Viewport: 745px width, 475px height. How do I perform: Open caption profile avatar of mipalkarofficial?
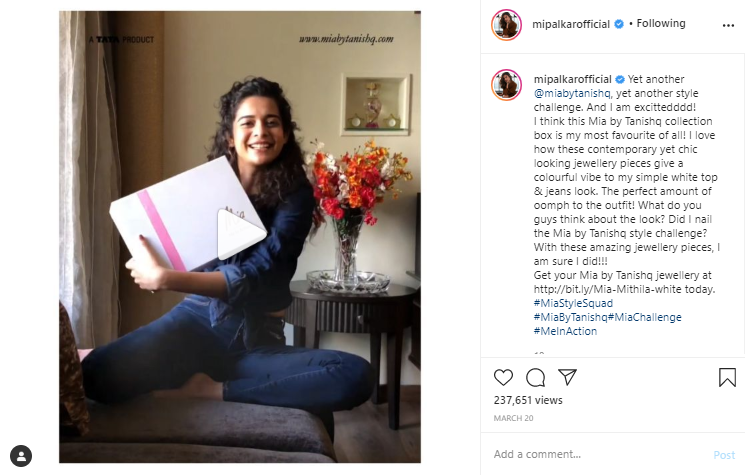click(506, 85)
